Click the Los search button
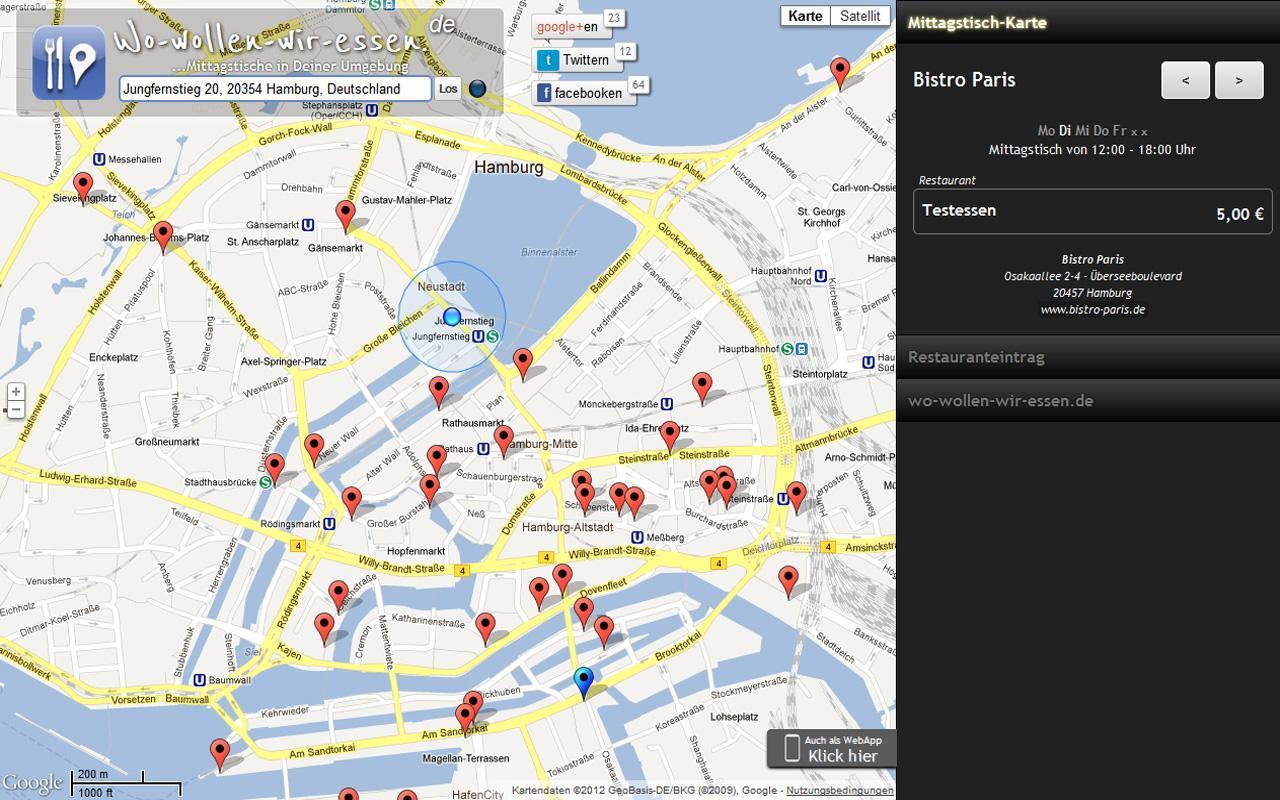1280x800 pixels. 448,89
